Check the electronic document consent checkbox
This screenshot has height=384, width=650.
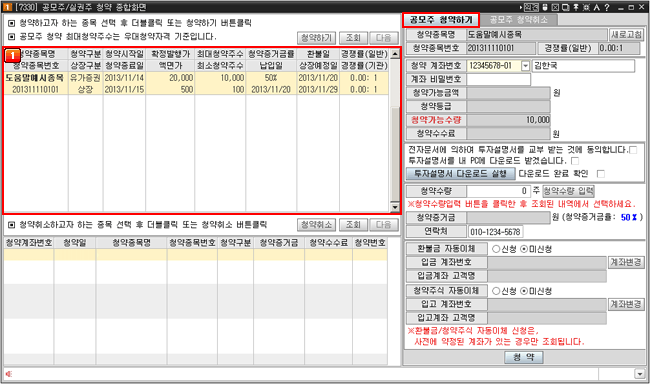(x=633, y=150)
